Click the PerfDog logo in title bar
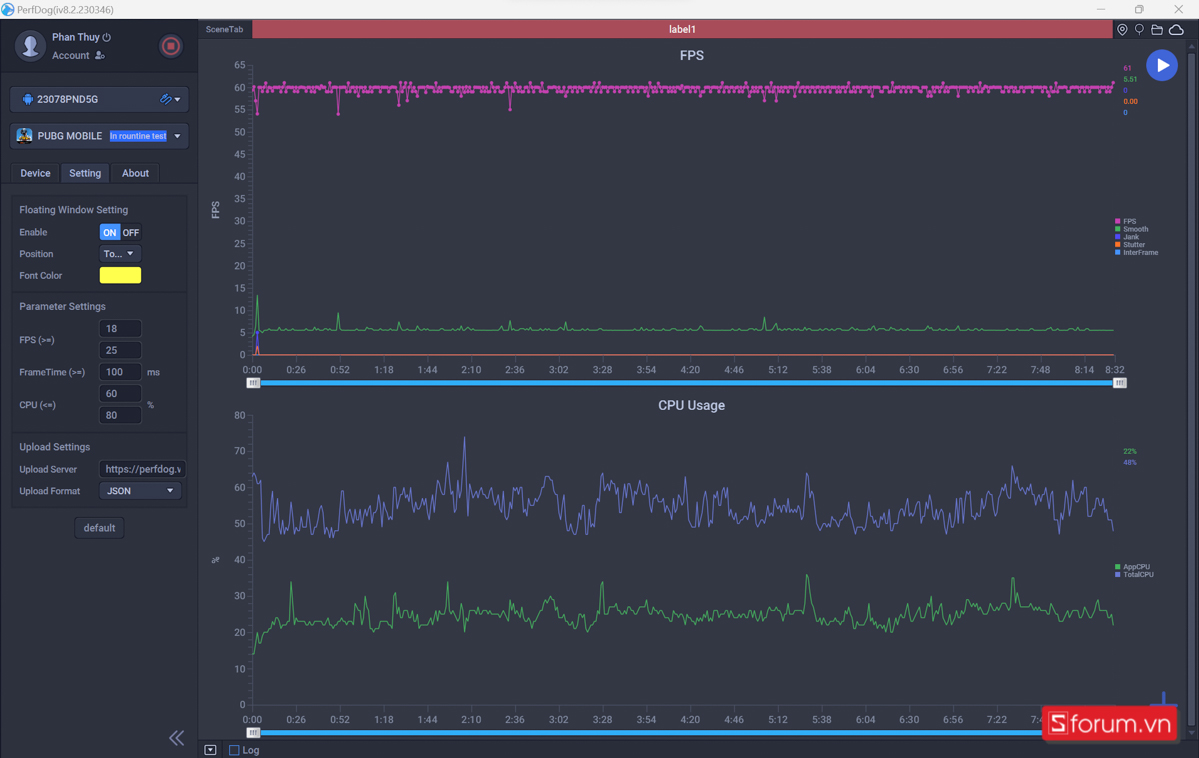The width and height of the screenshot is (1199, 758). tap(8, 9)
